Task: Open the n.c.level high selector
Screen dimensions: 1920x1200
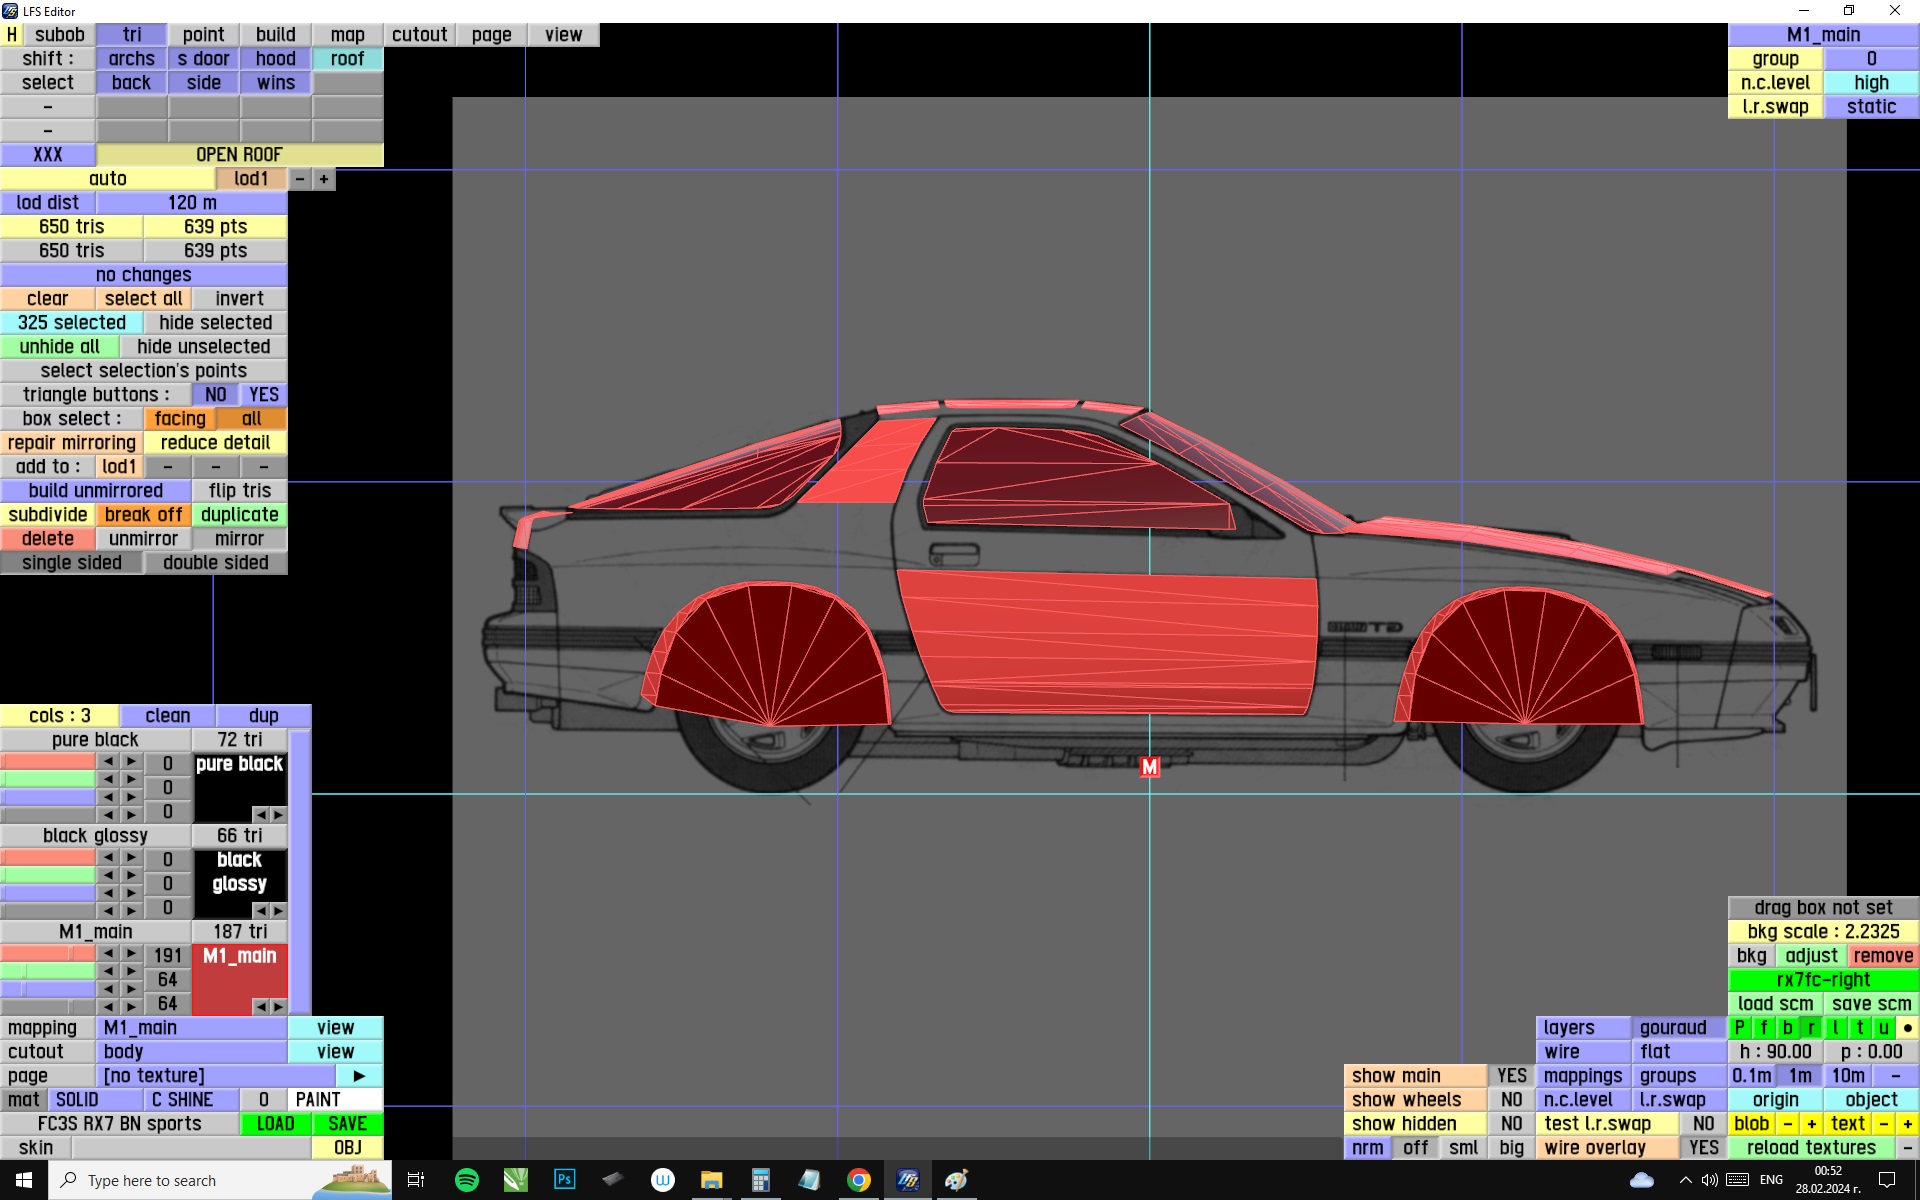Action: [1871, 83]
